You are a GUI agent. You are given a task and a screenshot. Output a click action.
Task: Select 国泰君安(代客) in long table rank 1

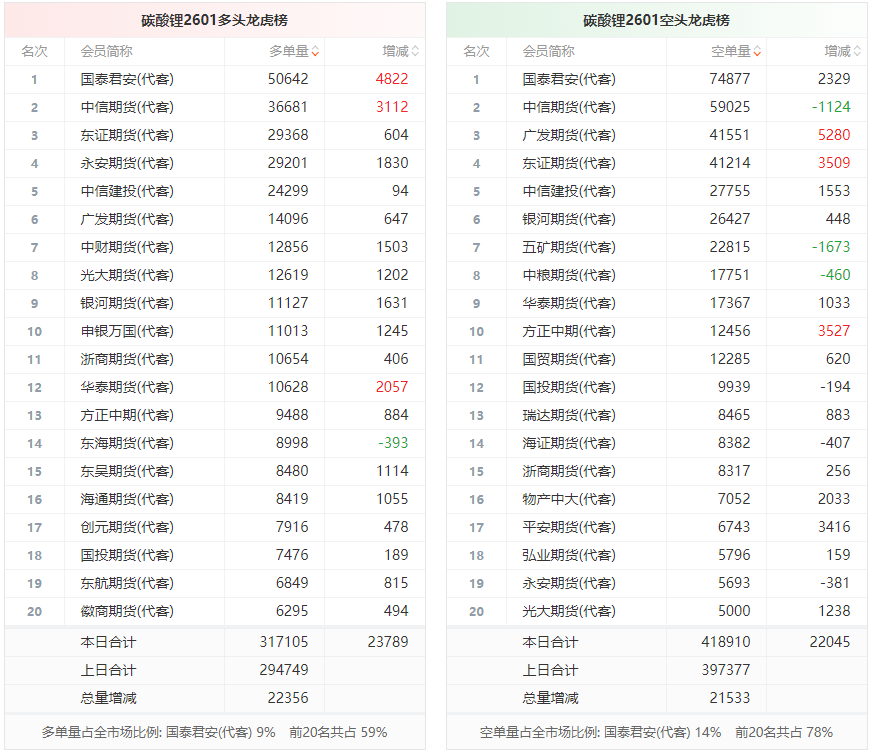click(127, 79)
